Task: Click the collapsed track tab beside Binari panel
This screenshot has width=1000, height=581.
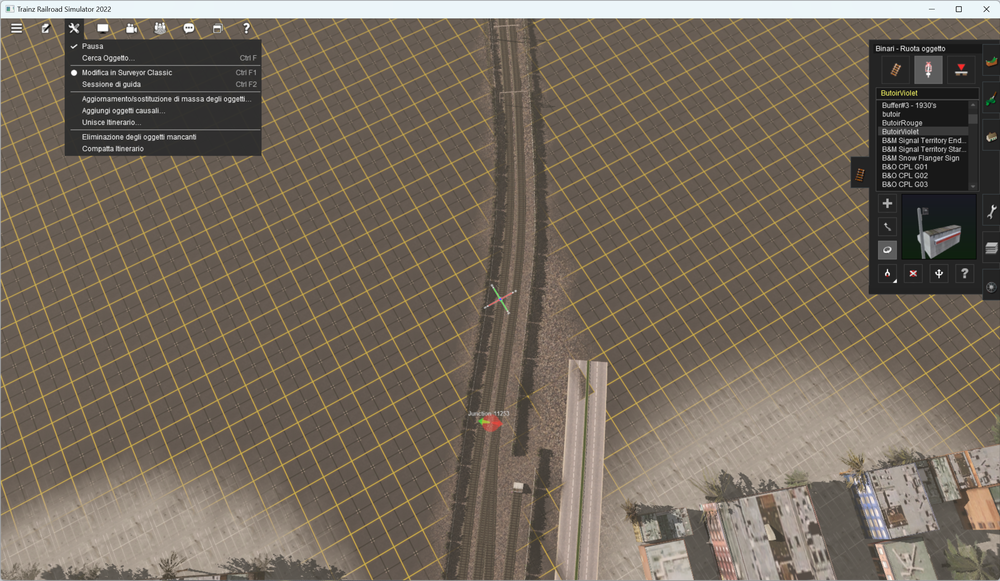Action: 860,173
